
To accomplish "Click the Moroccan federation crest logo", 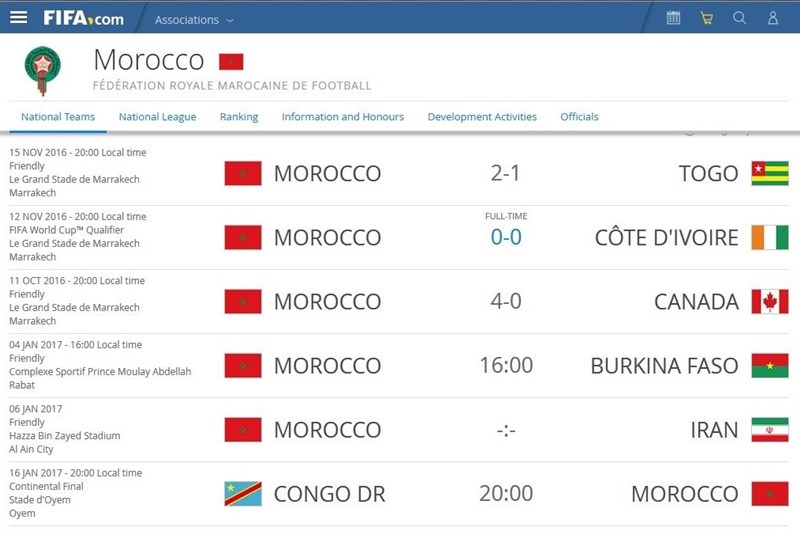I will coord(42,69).
